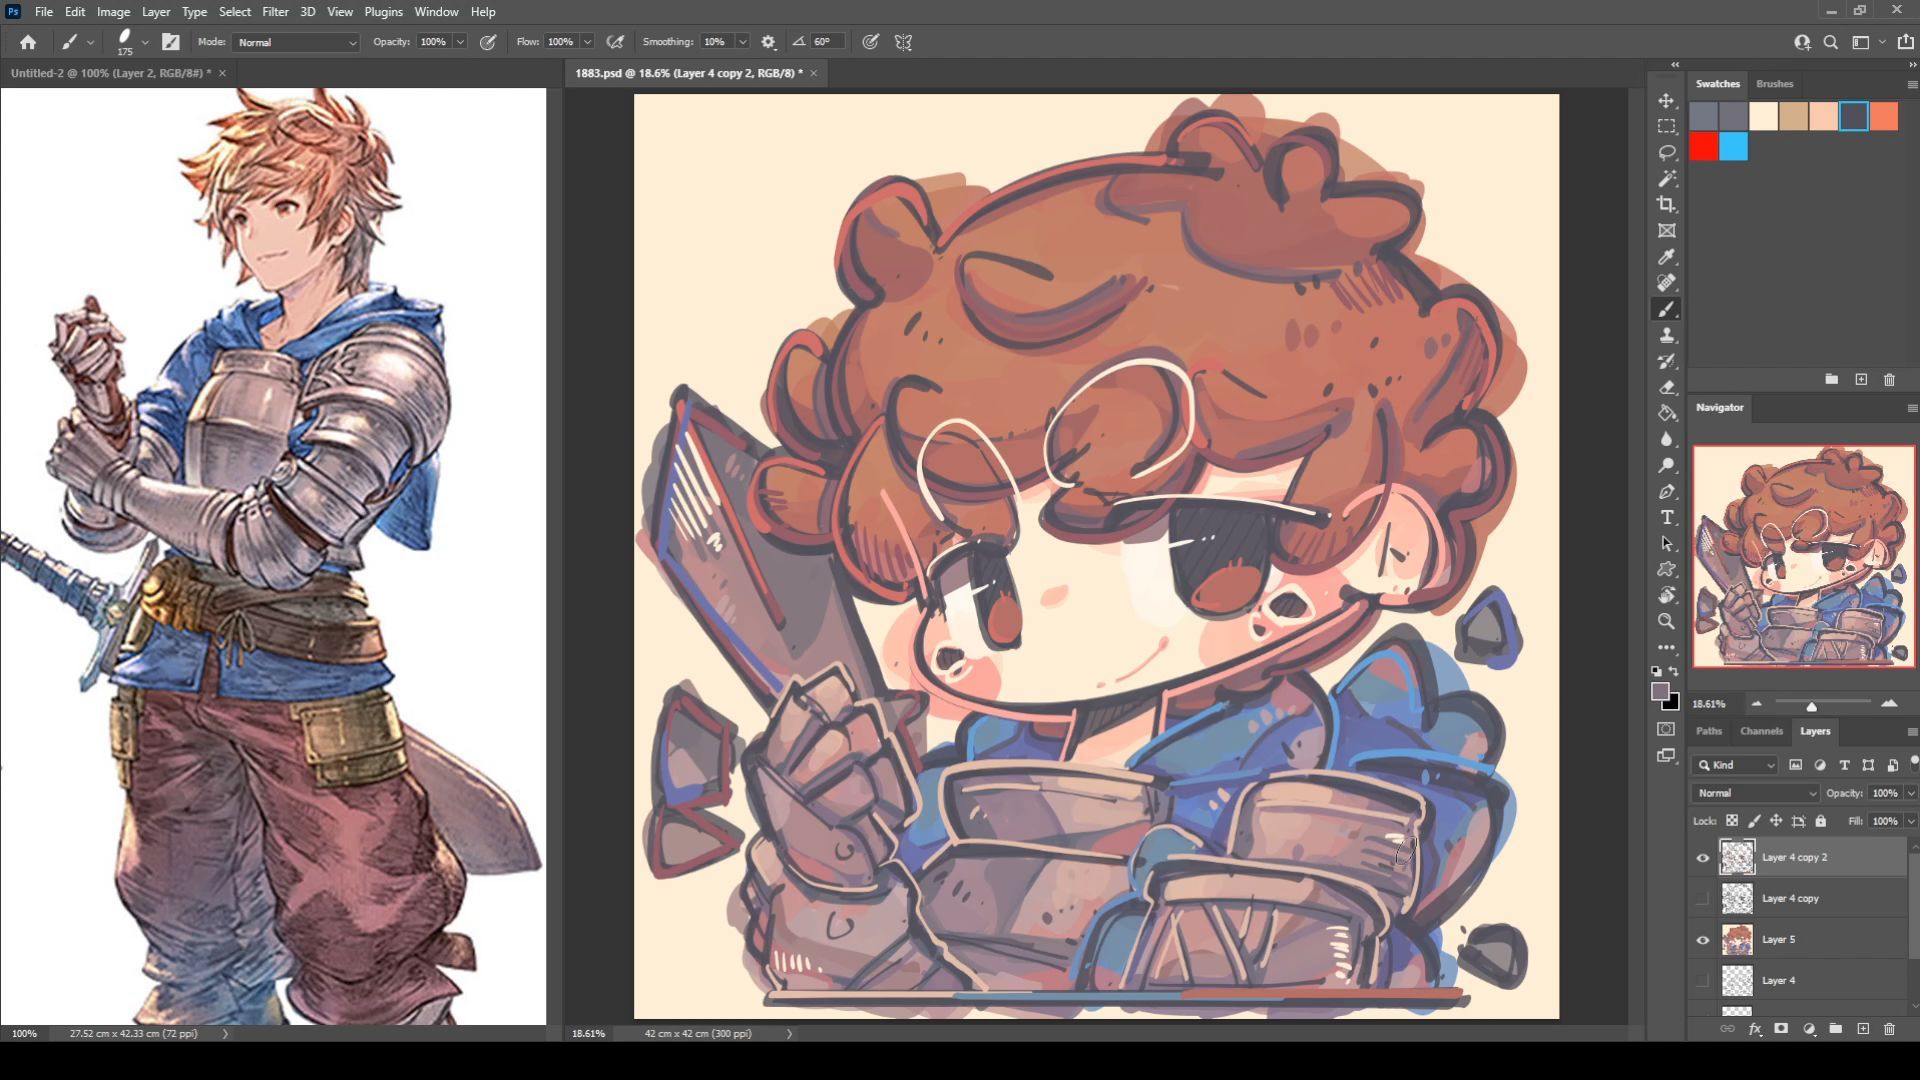Open the Edit Toolbar three-dots menu
This screenshot has height=1080, width=1920.
[1666, 648]
